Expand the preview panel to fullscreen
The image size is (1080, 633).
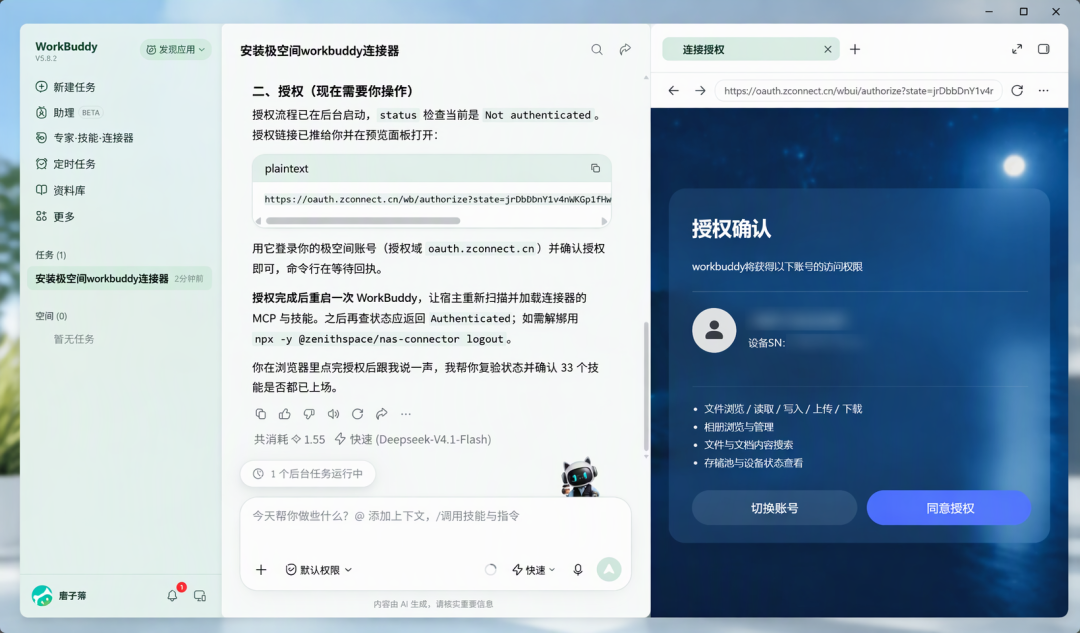pos(1017,49)
